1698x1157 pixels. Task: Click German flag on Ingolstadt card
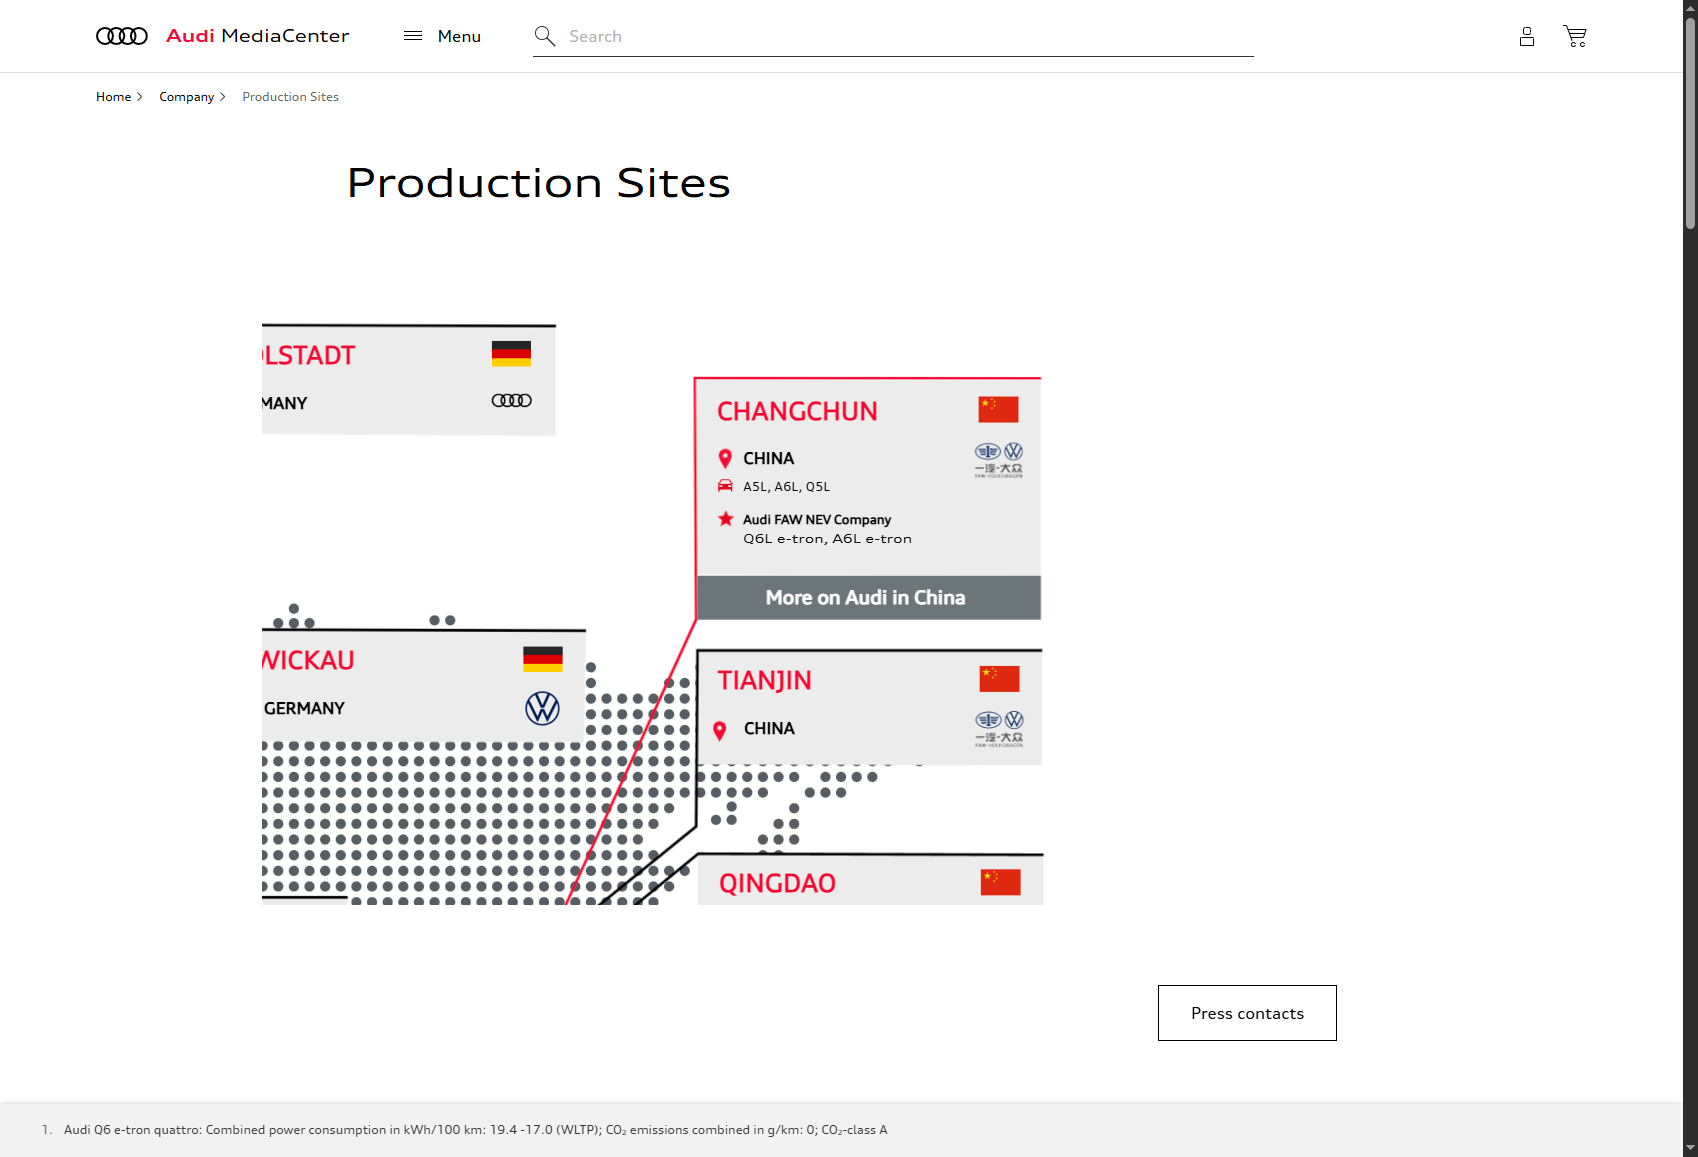tap(511, 353)
